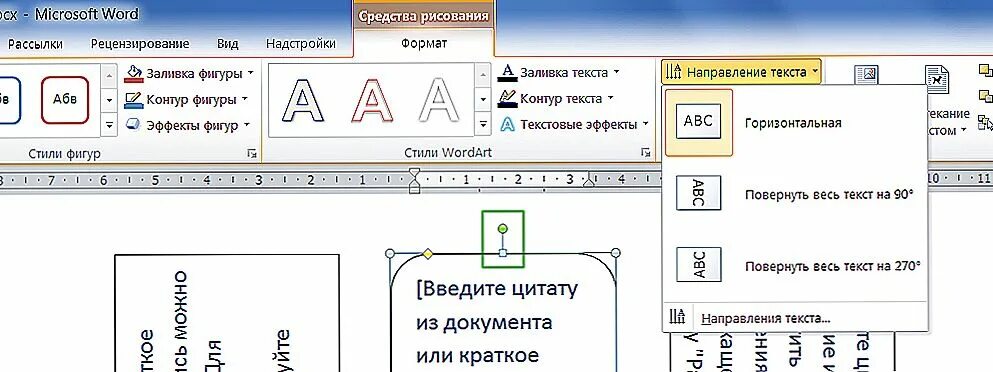The image size is (993, 372).
Task: Click the top-left resize handle of rounded shape
Action: tap(390, 253)
